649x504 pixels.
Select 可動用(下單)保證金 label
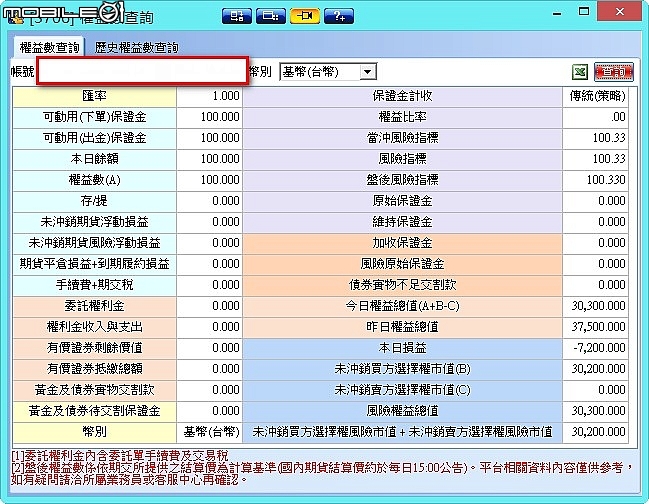(95, 117)
